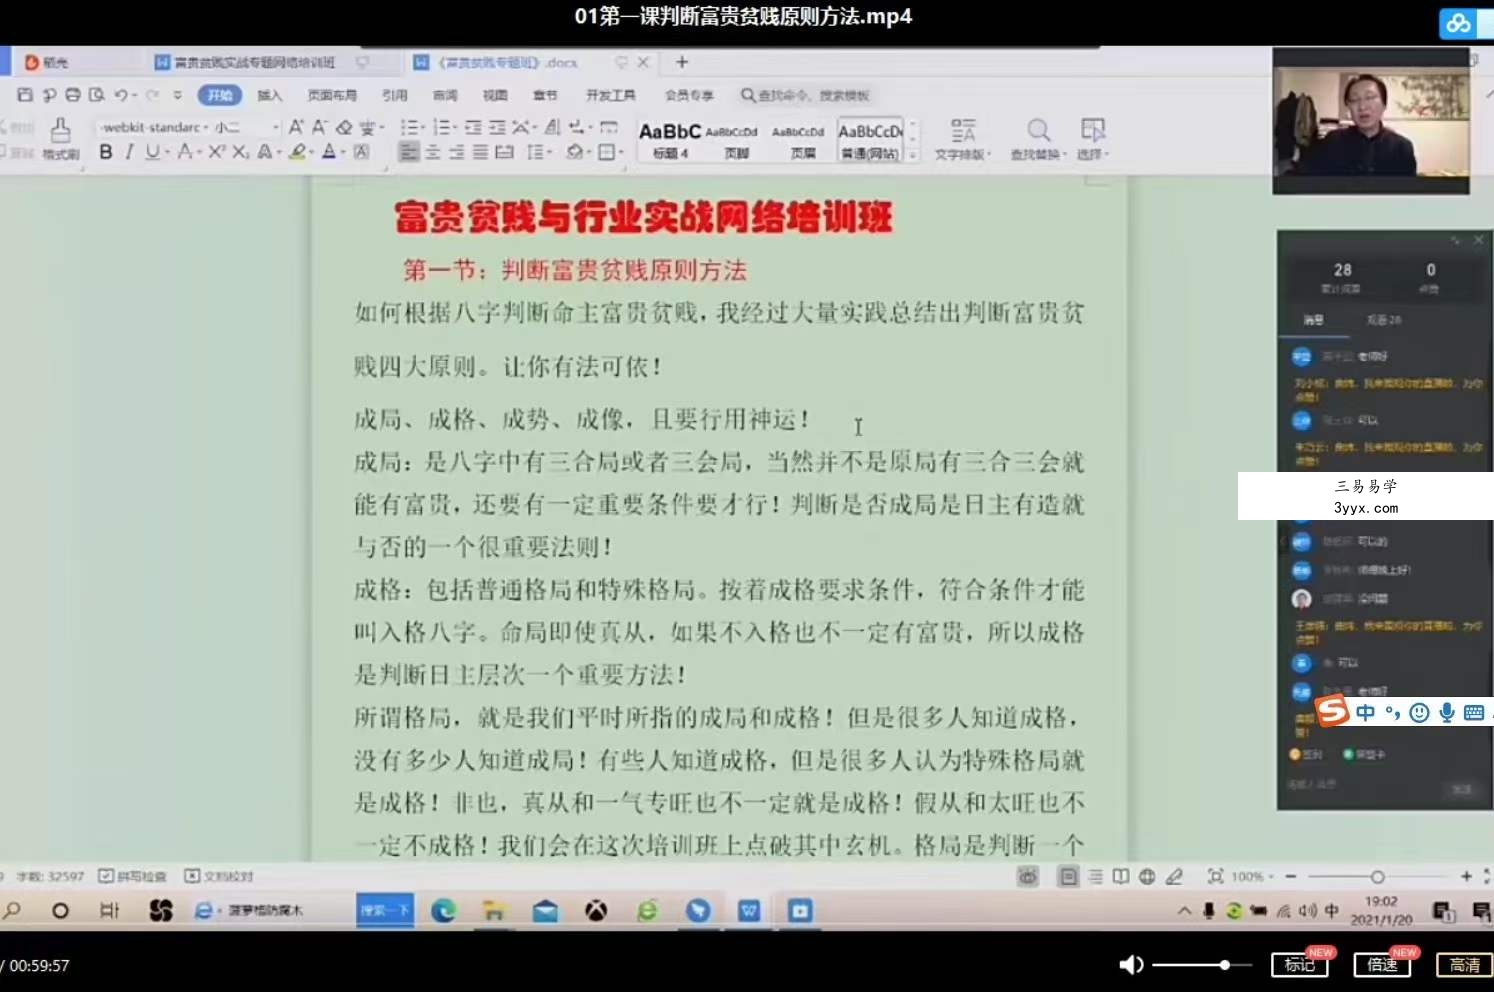Change video quality via HD button

[x=1464, y=965]
